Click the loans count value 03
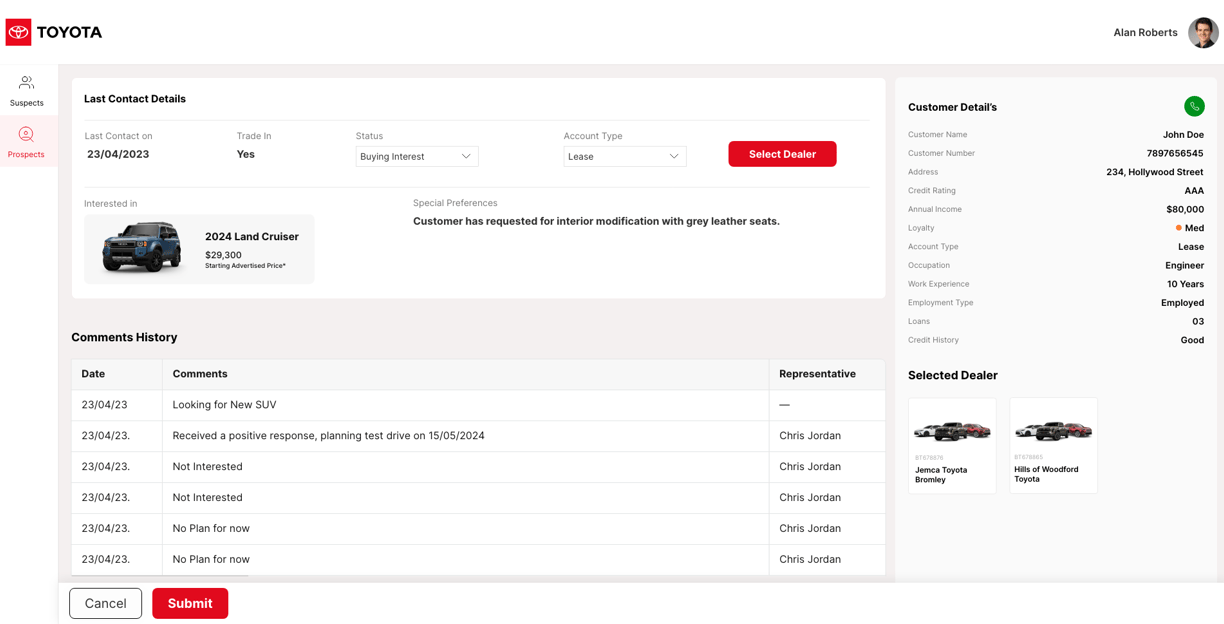Screen dimensions: 1224x624 [1198, 321]
